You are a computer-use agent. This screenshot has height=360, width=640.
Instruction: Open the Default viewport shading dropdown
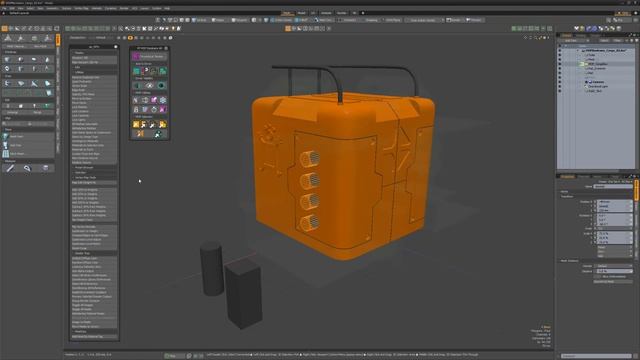tap(100, 38)
